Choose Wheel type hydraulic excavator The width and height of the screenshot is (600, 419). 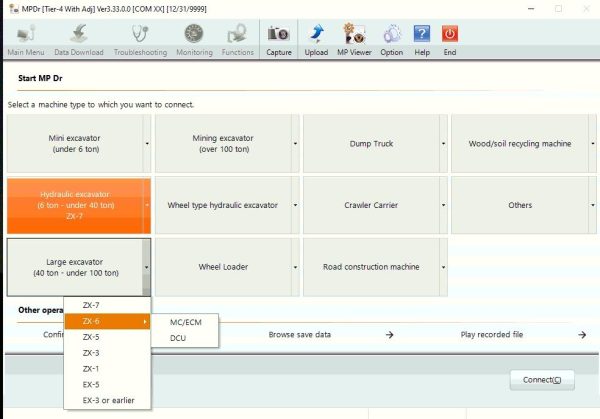click(x=223, y=205)
